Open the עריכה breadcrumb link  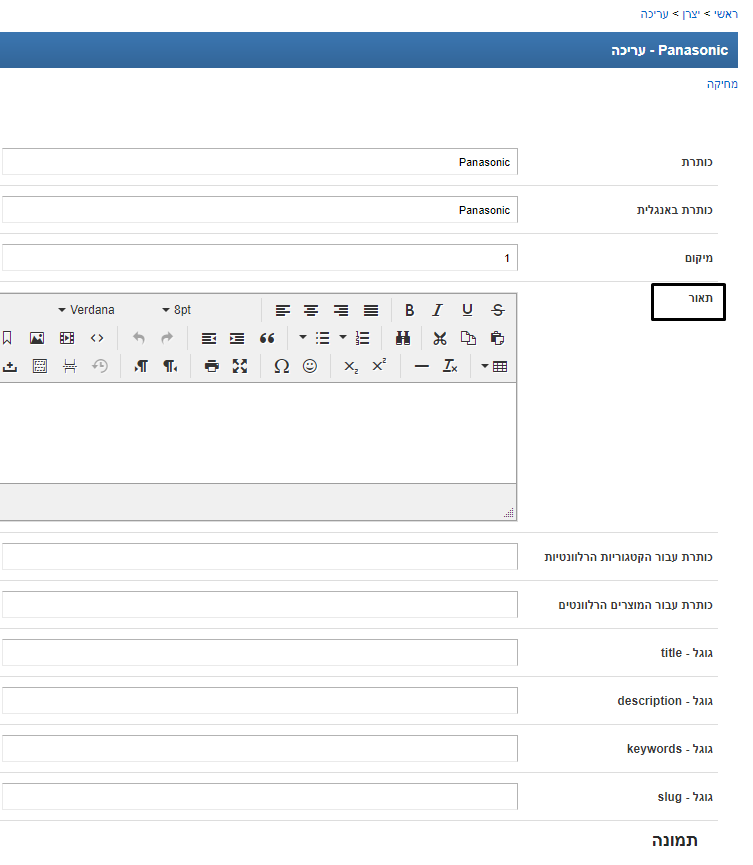click(654, 14)
